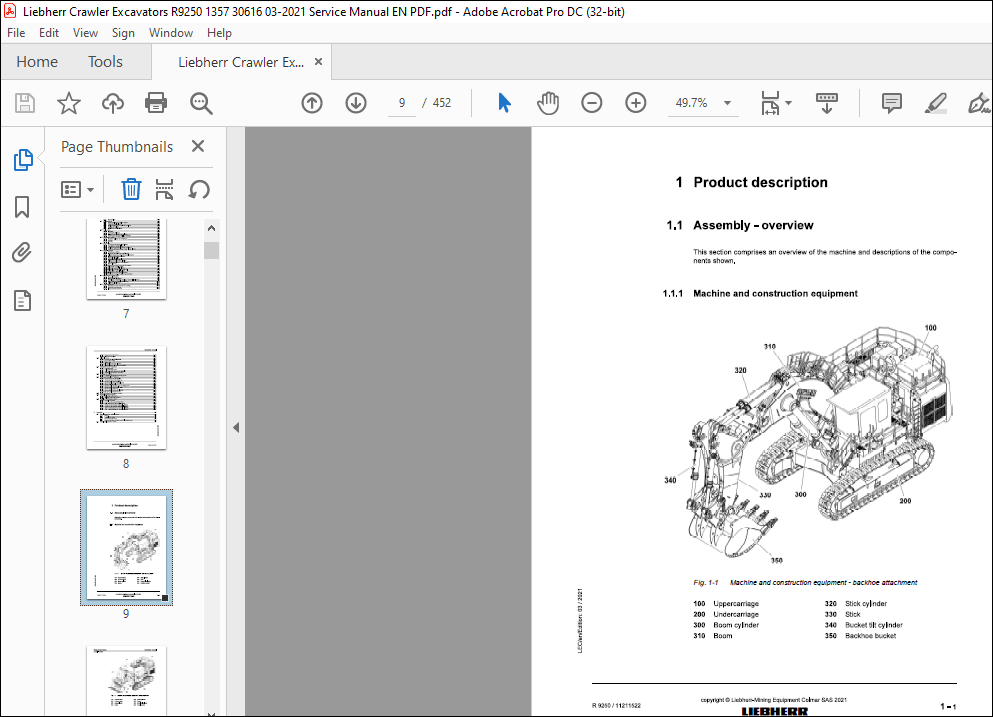Click the 'Assembly - overview' heading
The image size is (993, 717).
[753, 225]
